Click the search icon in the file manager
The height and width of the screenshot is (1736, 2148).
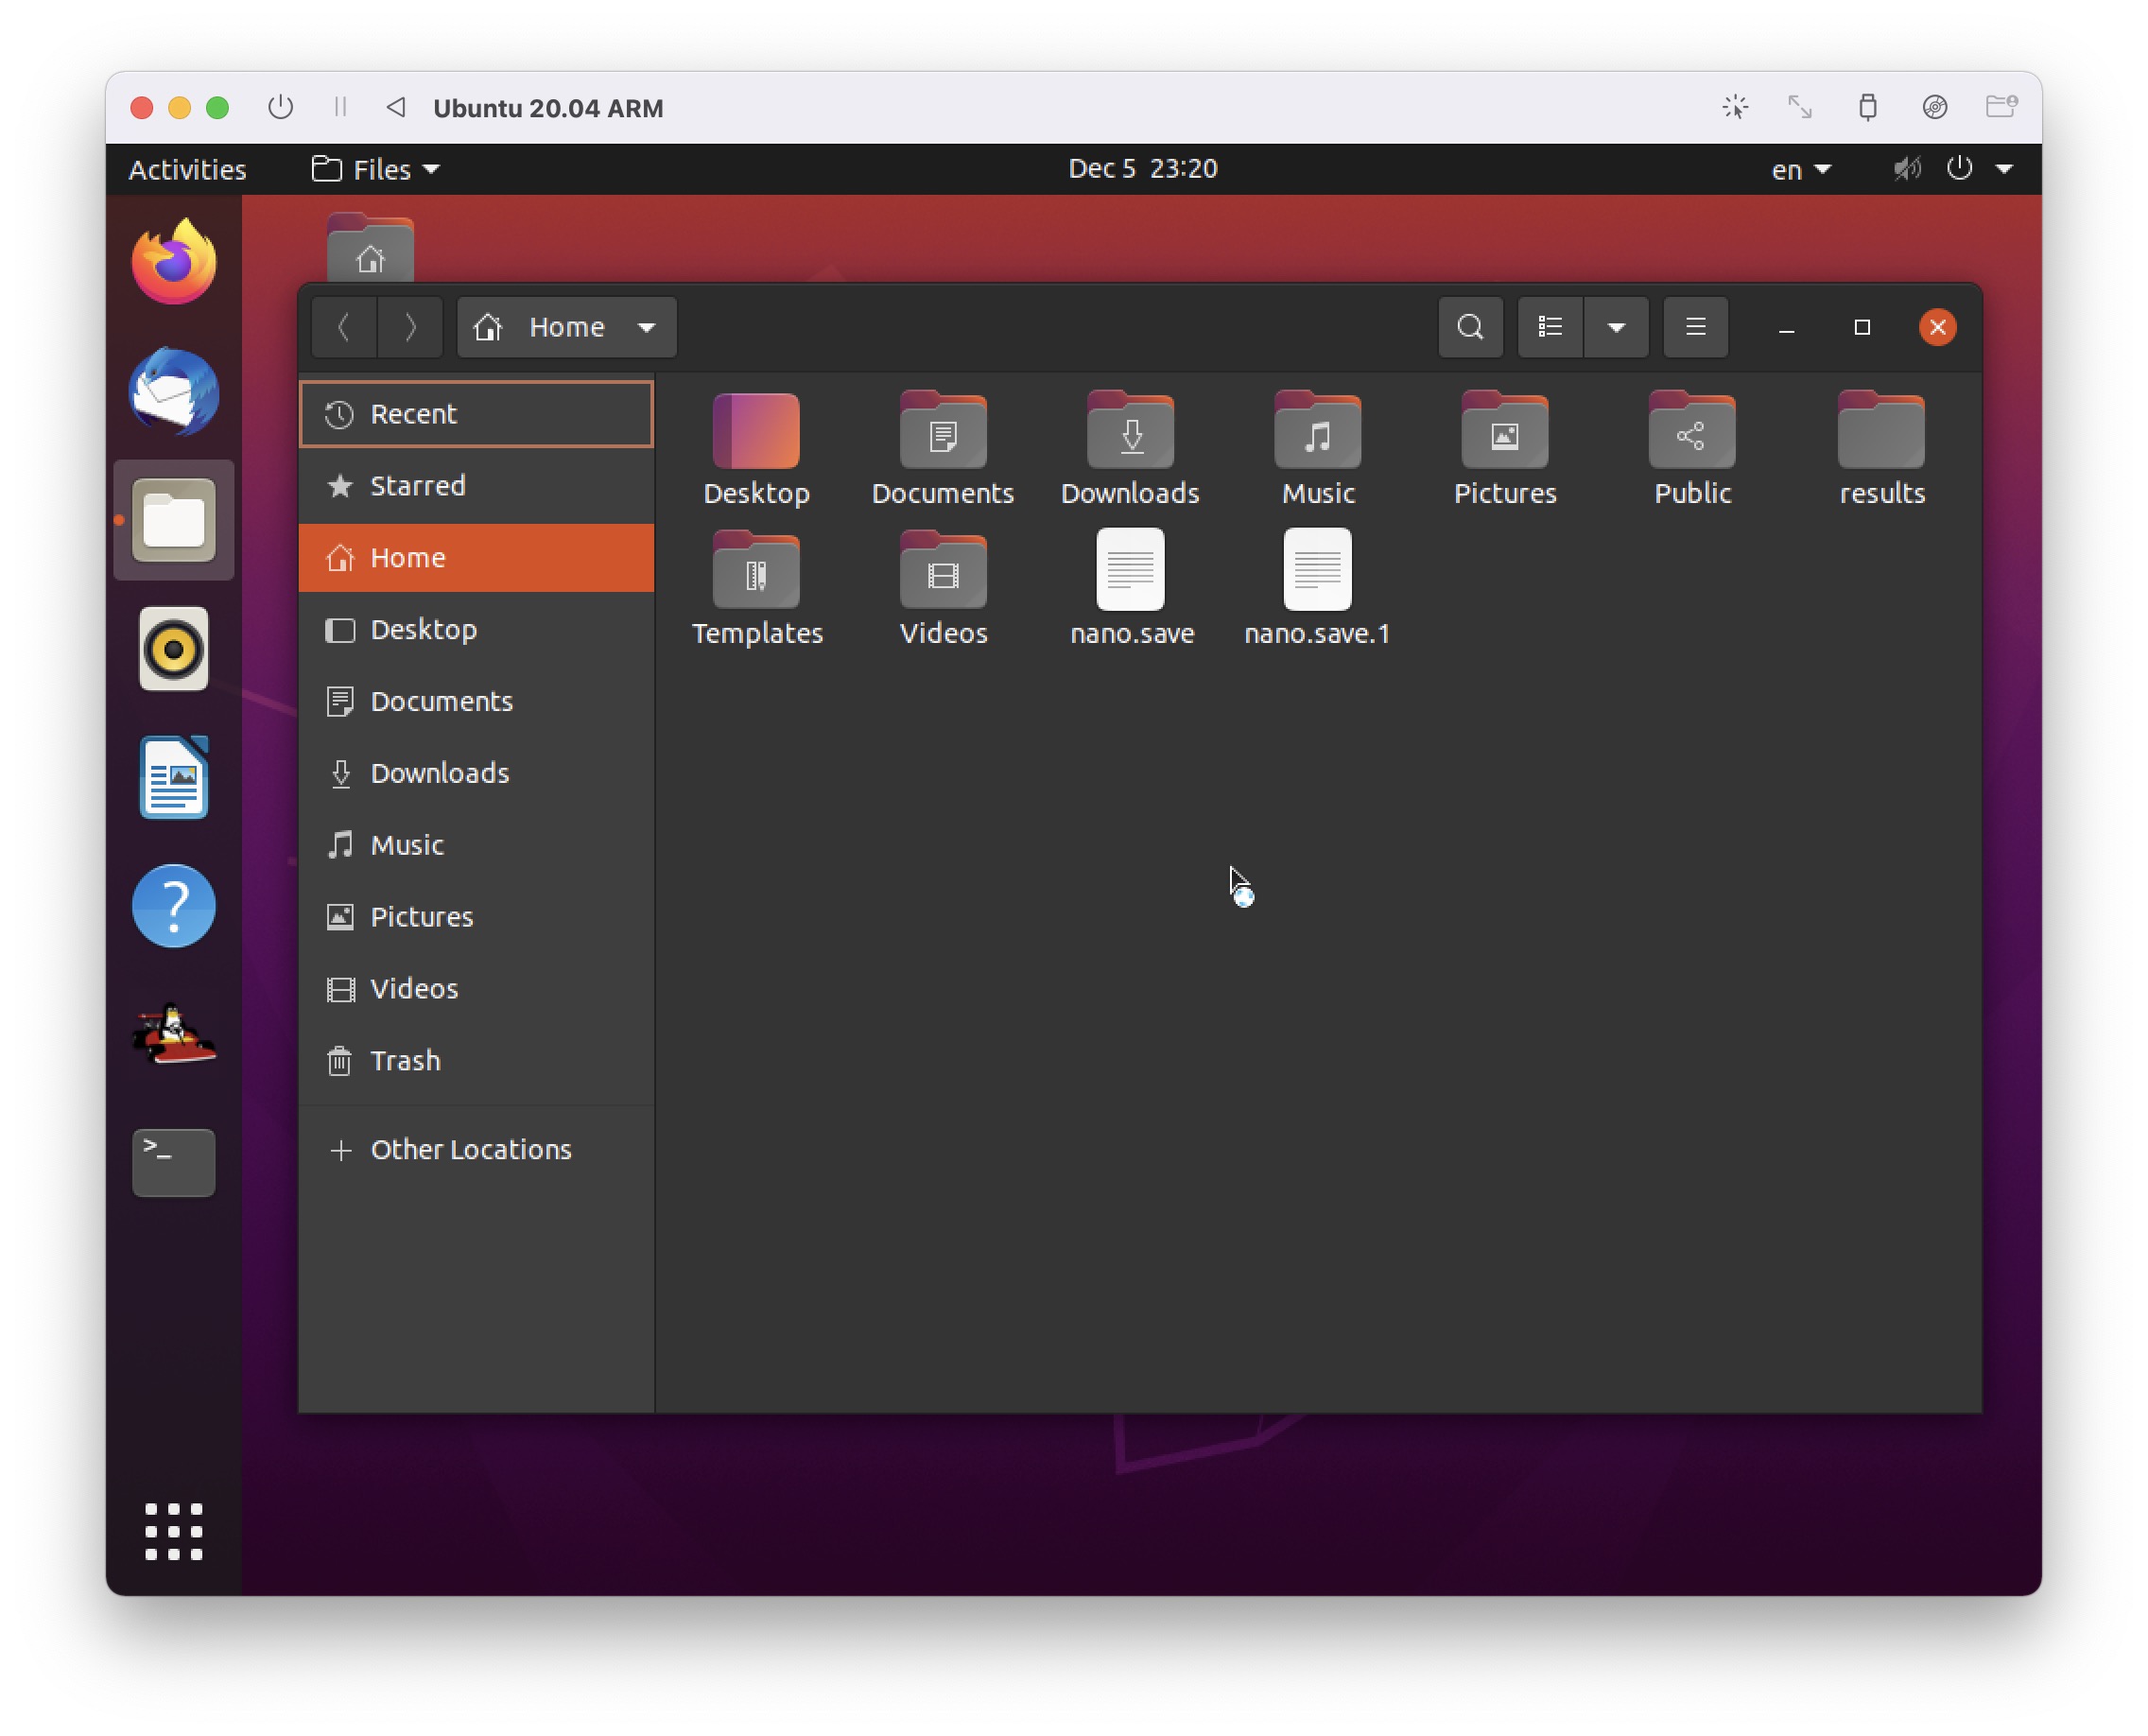pyautogui.click(x=1470, y=327)
